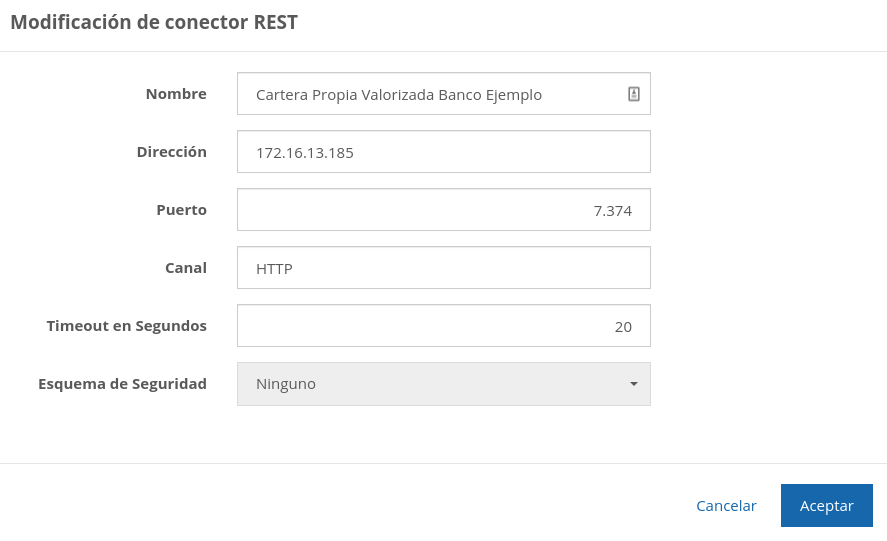Place cursor on the 172.16.13.185 address text

305,153
